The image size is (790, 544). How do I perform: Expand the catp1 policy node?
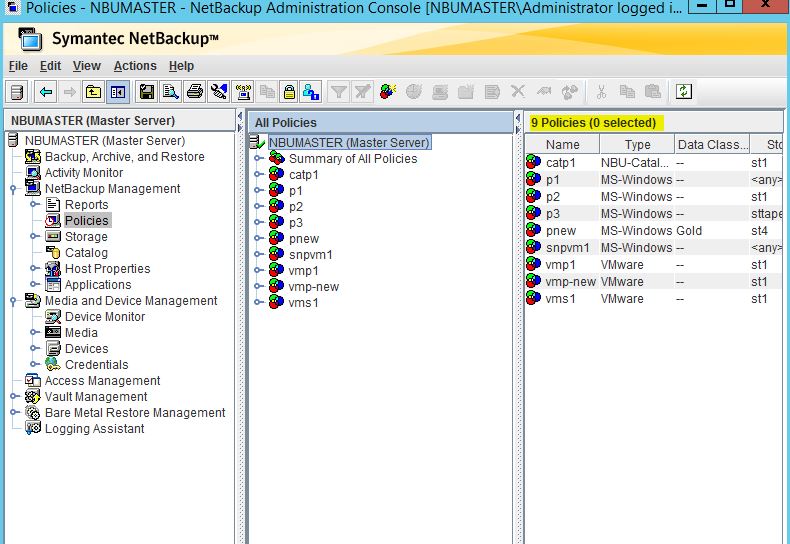click(x=258, y=175)
